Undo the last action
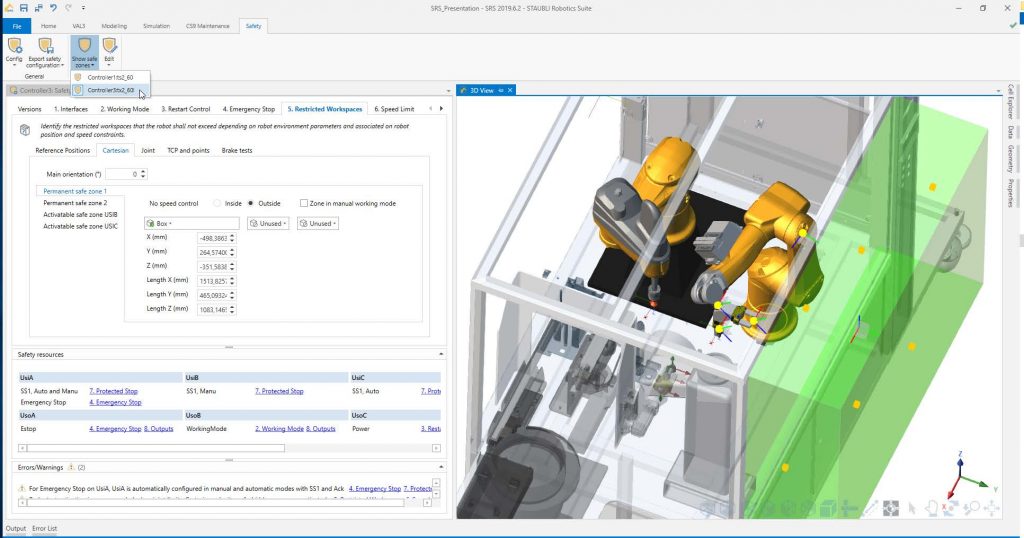 click(x=53, y=8)
